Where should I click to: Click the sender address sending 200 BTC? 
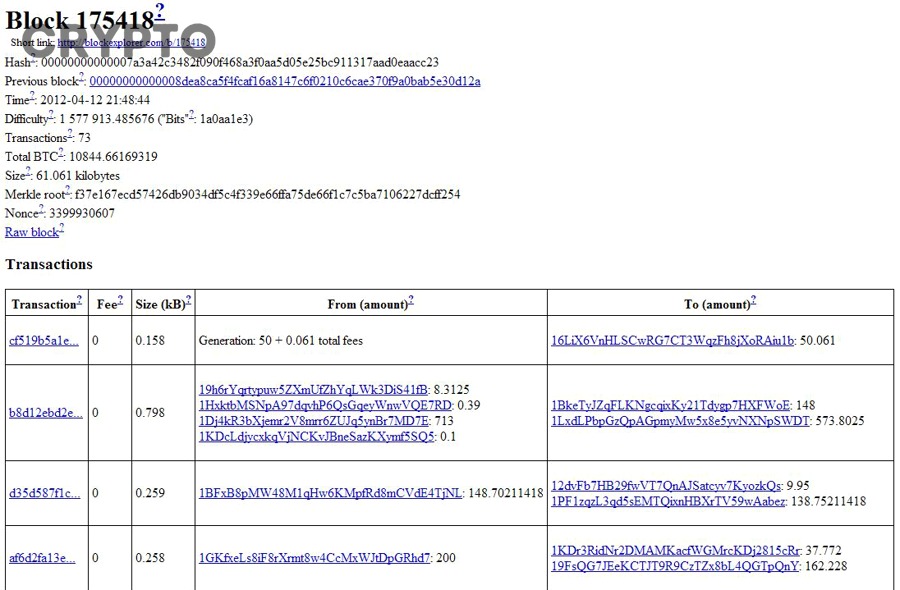click(314, 558)
